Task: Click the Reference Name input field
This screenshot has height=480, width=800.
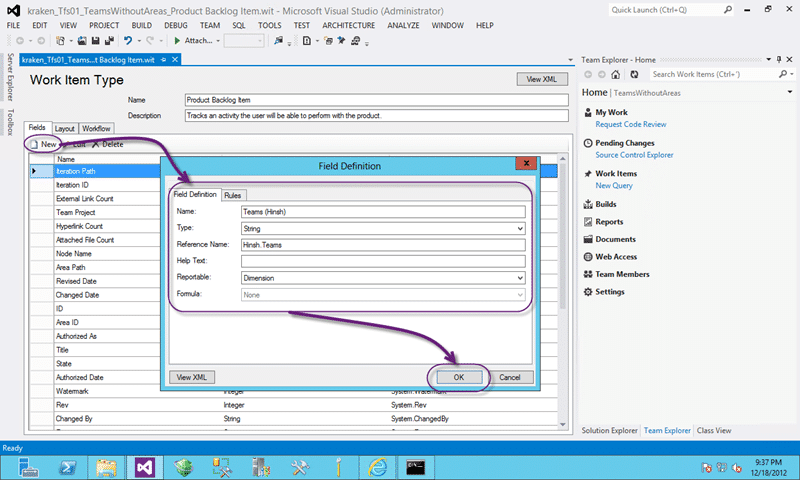Action: click(383, 245)
